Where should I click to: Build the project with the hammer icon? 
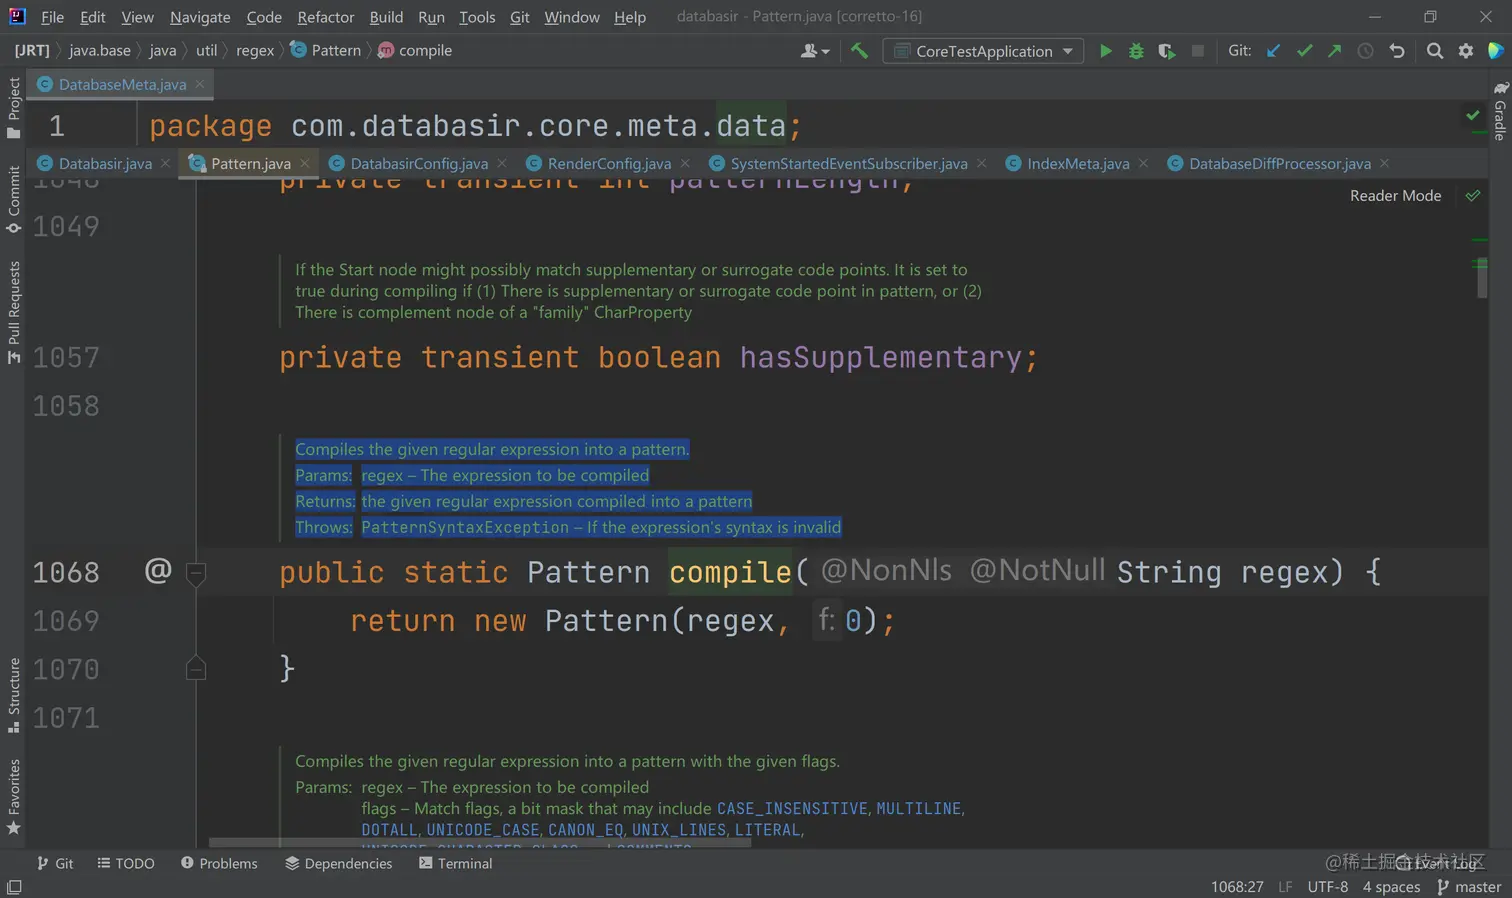tap(859, 51)
